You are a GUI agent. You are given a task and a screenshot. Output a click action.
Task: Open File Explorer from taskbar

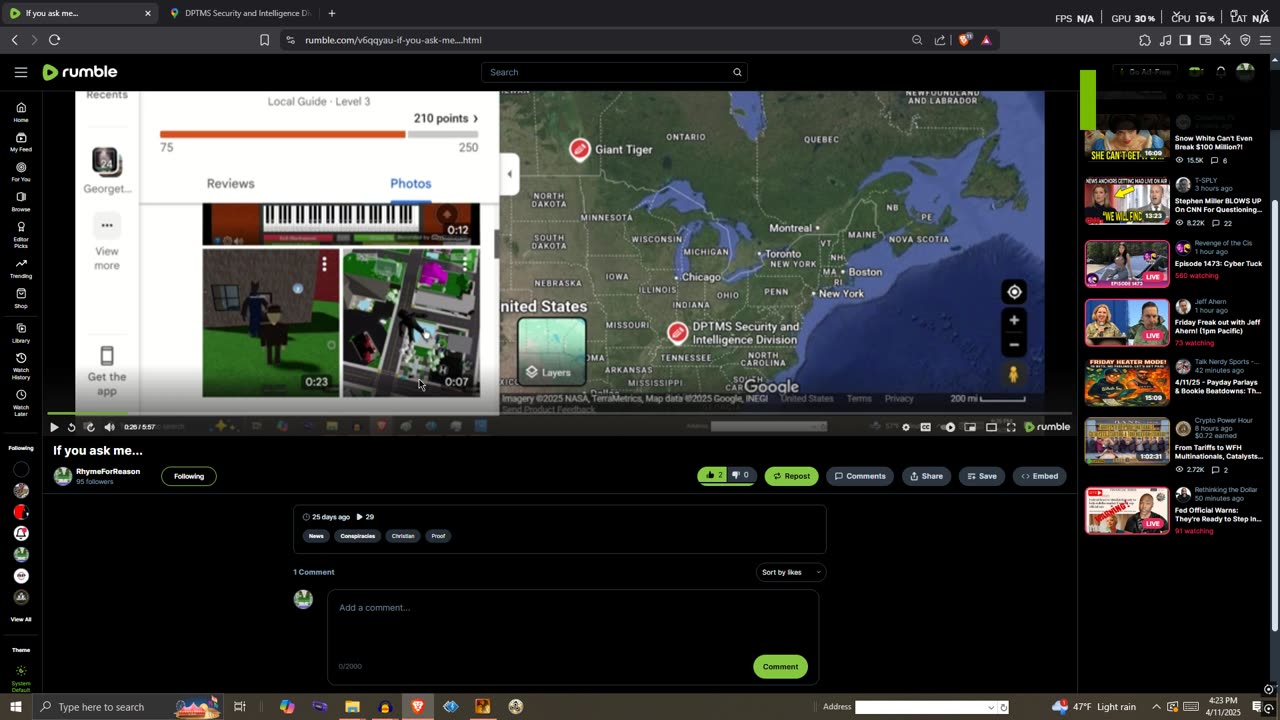(x=352, y=707)
